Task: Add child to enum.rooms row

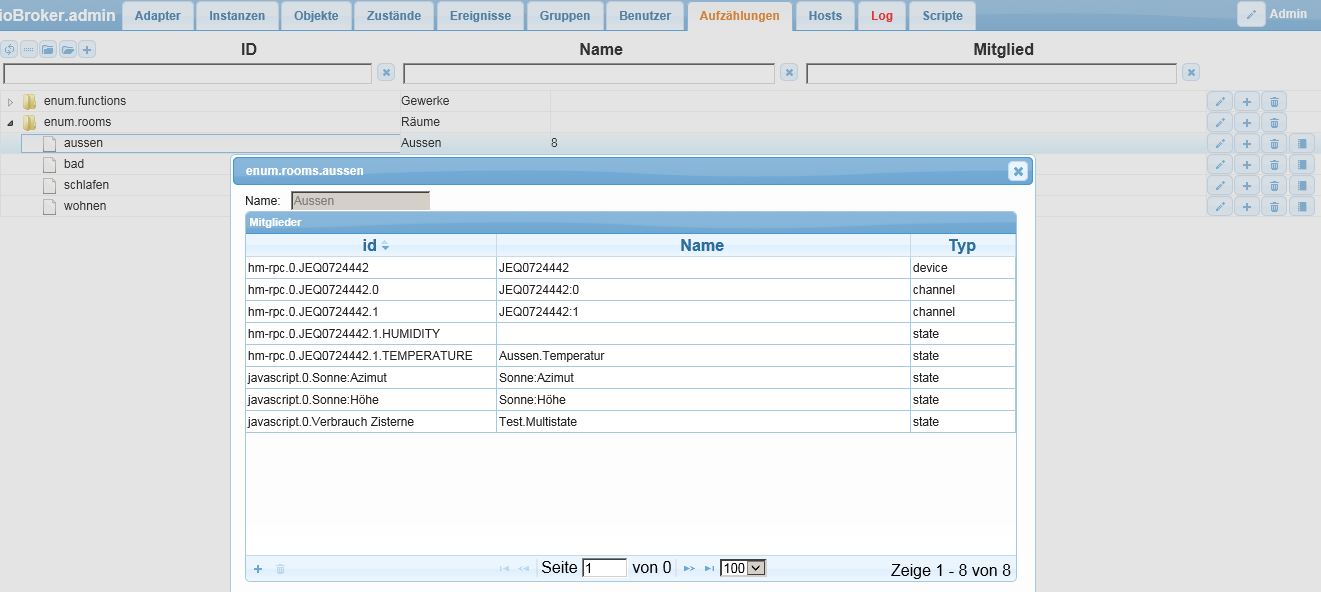Action: pos(1247,122)
